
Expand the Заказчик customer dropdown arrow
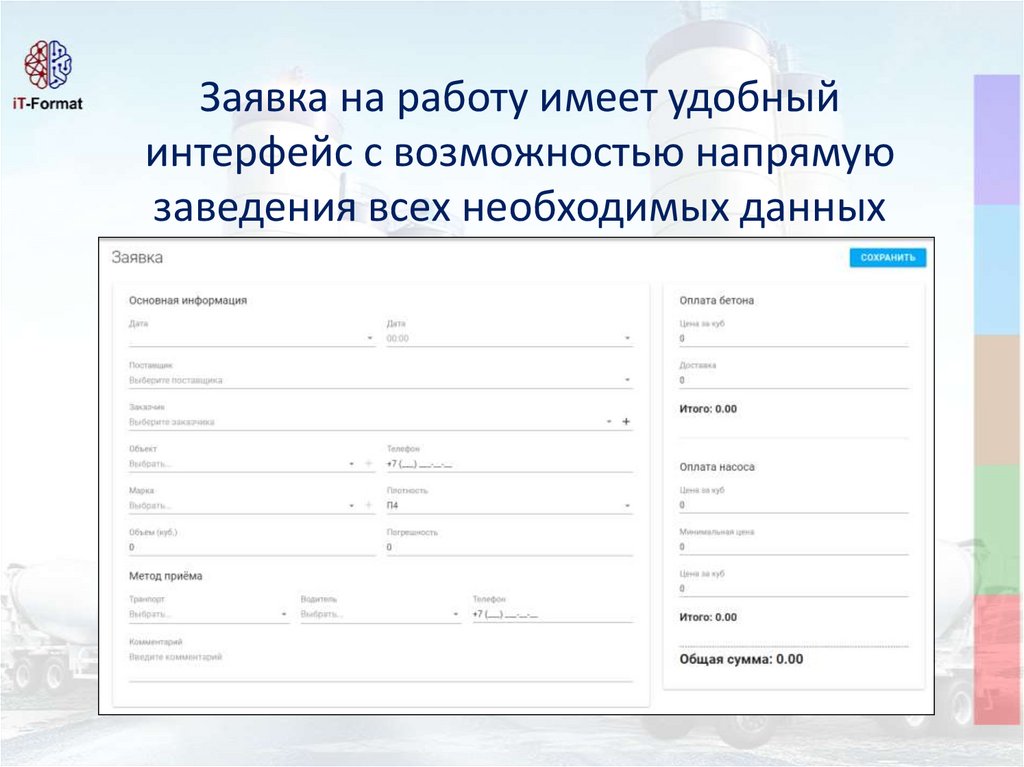tap(608, 422)
